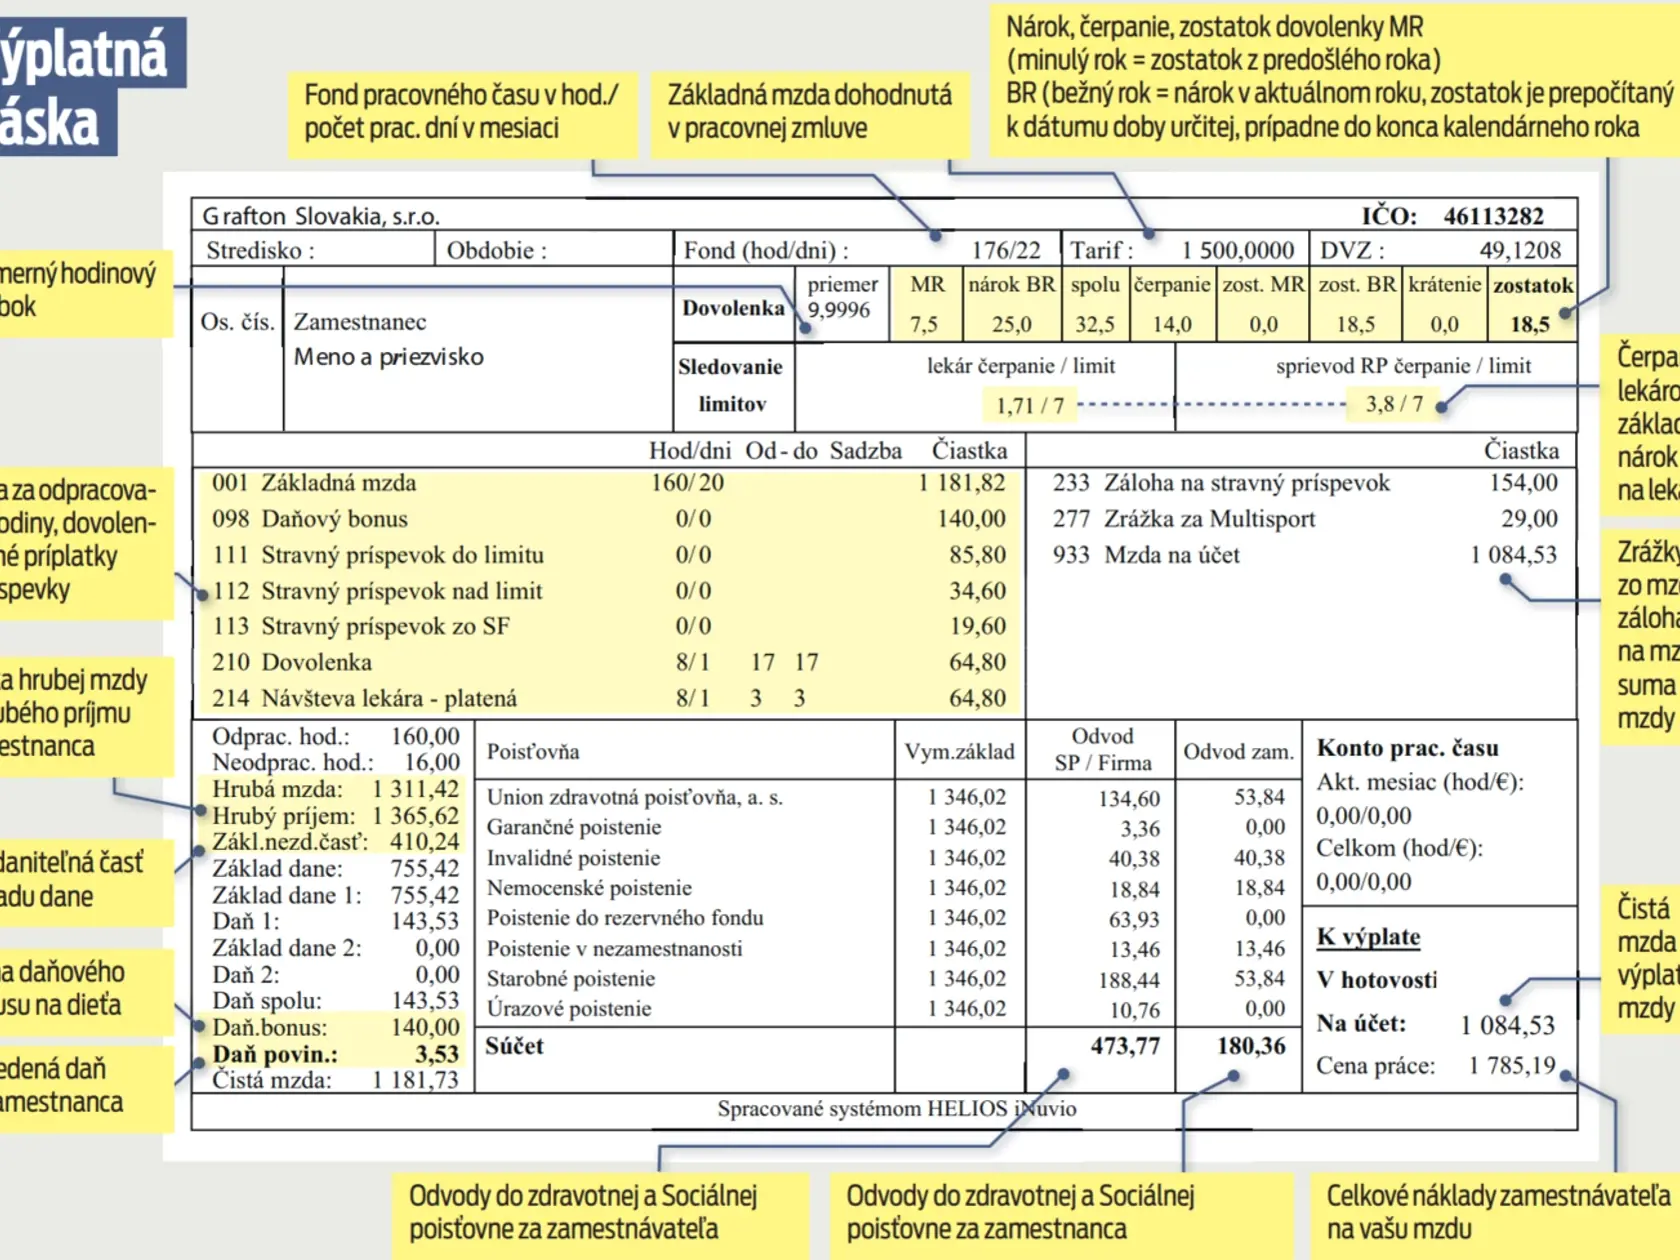
Task: Click the Základná mzda amount 1 181,82
Action: (x=962, y=483)
